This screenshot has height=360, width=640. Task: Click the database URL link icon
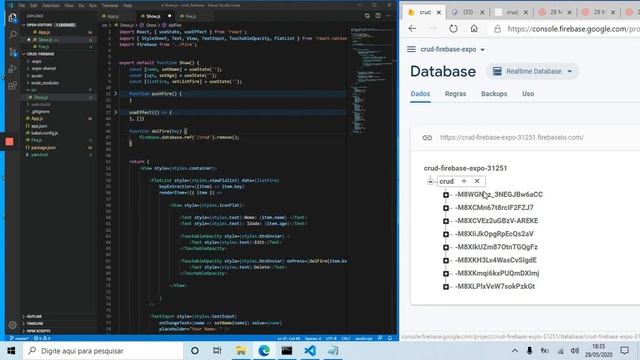427,138
